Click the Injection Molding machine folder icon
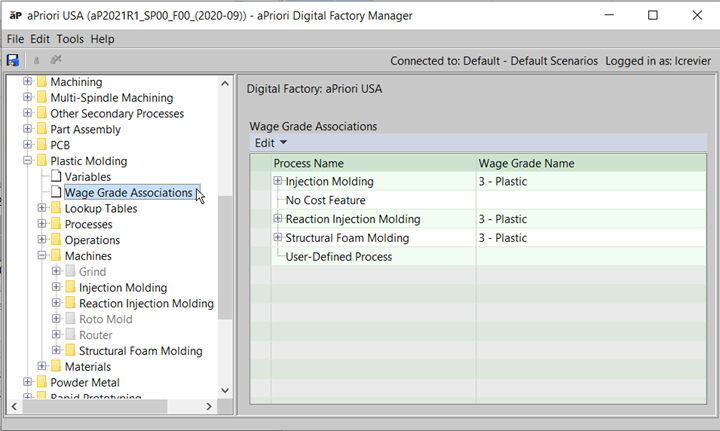720x431 pixels. pyautogui.click(x=70, y=287)
